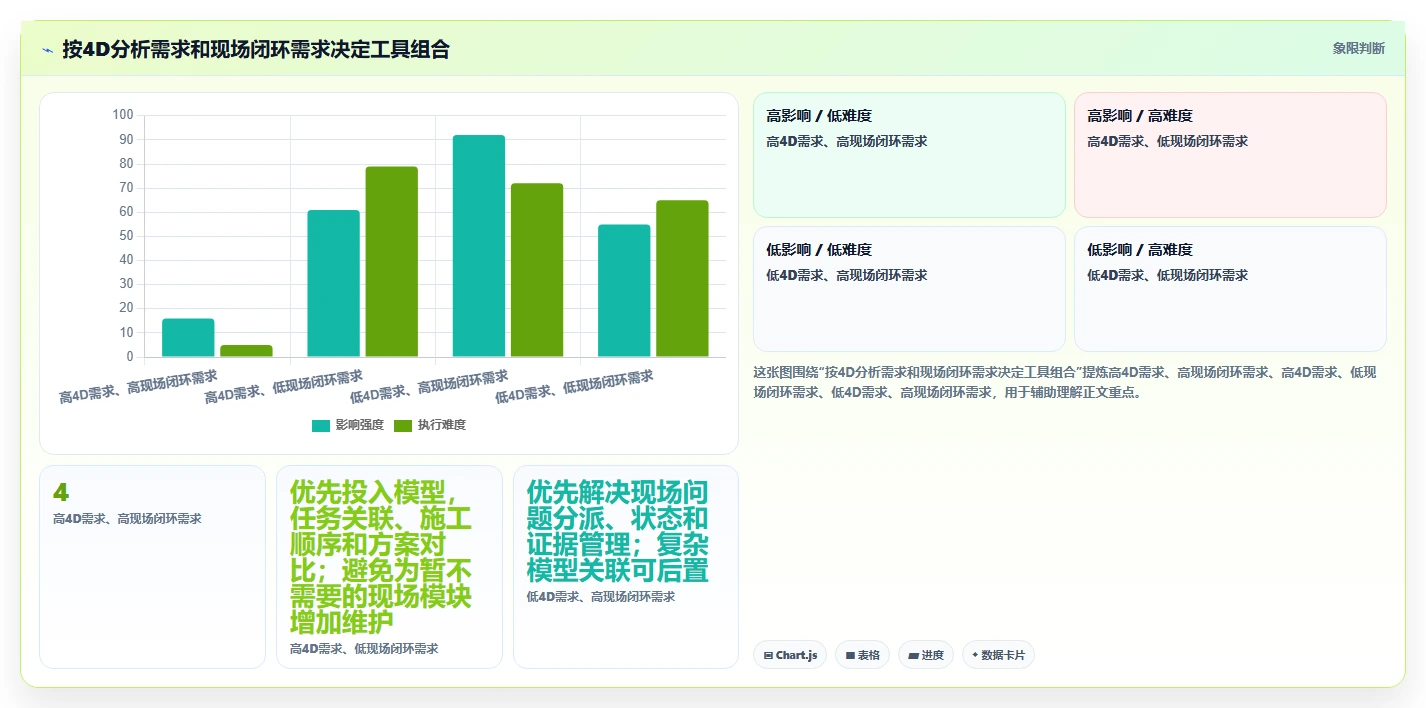This screenshot has height=708, width=1426.
Task: Click the green 执行难度 bar valued 72
Action: (x=537, y=270)
